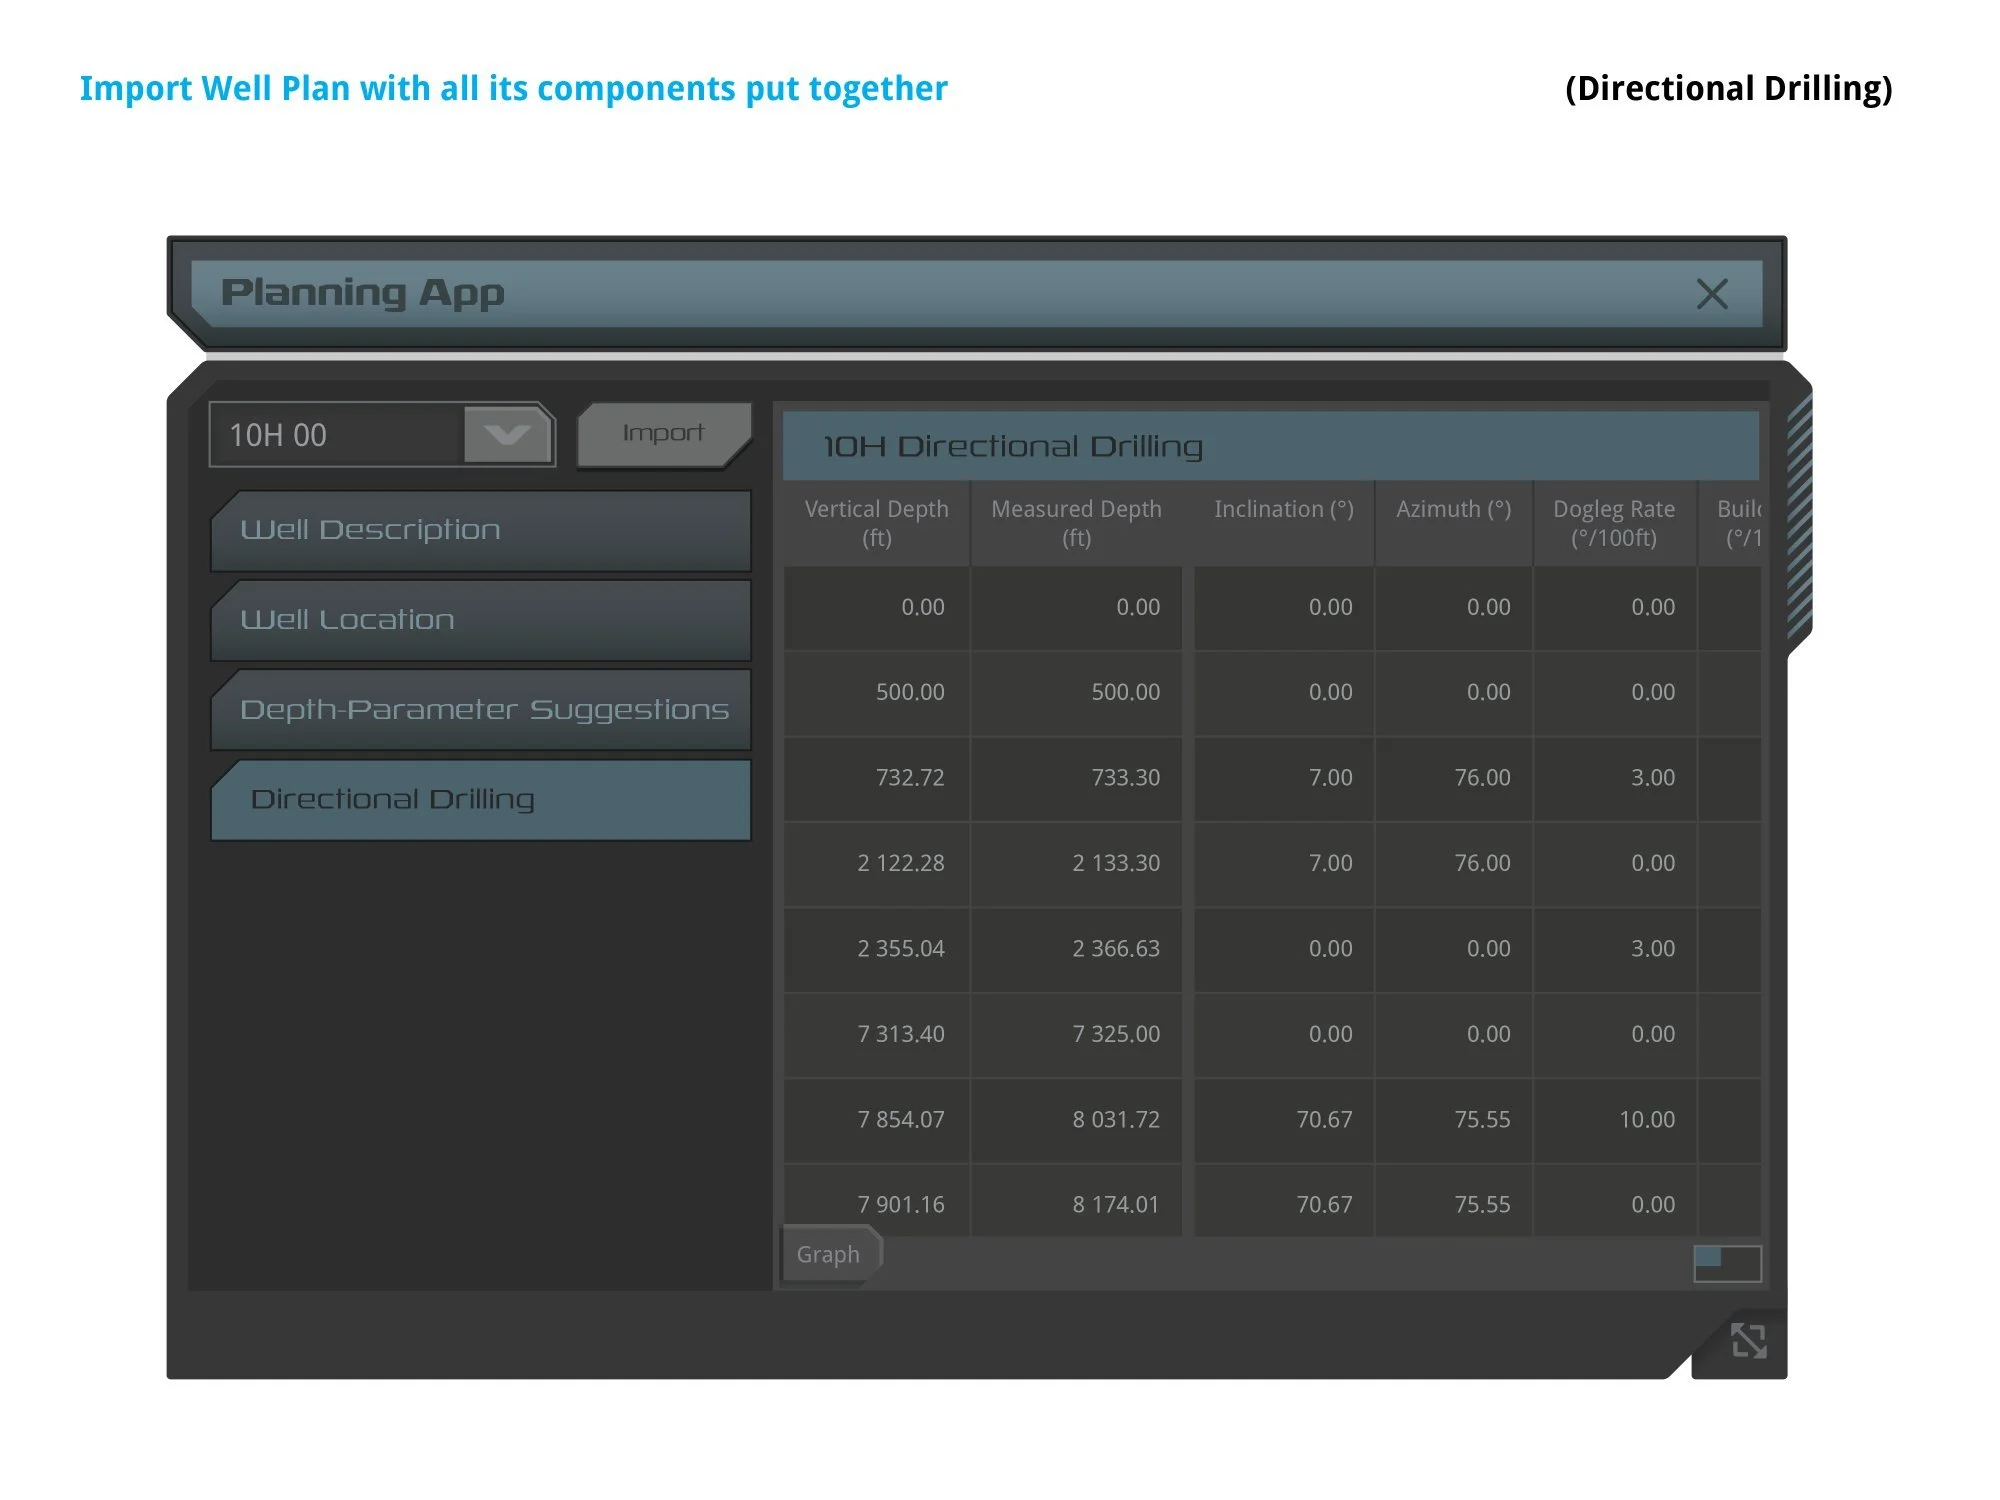
Task: Click the Import button
Action: (x=663, y=433)
